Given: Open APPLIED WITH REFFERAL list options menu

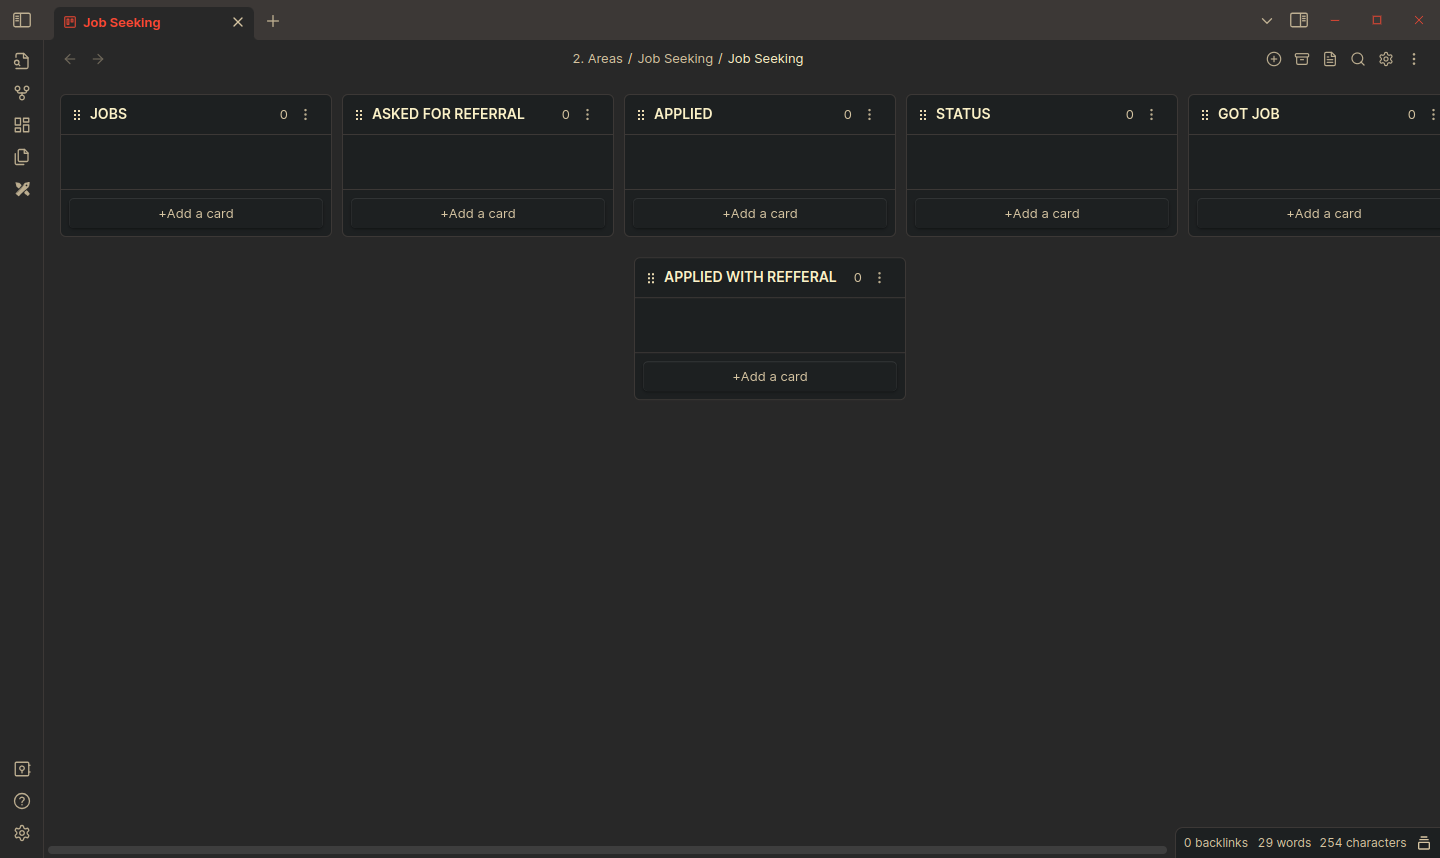Looking at the screenshot, I should pyautogui.click(x=880, y=278).
